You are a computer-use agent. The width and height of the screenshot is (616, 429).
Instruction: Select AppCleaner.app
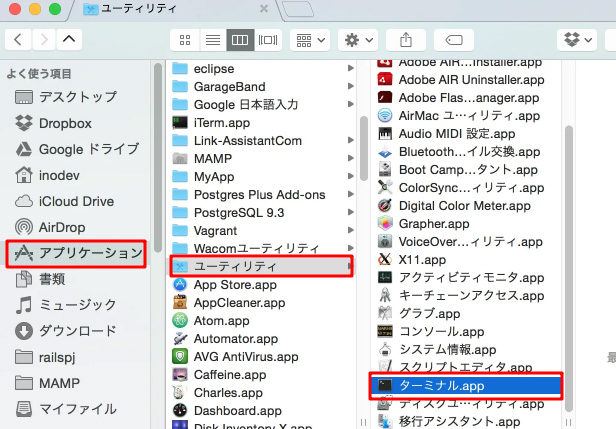262,302
